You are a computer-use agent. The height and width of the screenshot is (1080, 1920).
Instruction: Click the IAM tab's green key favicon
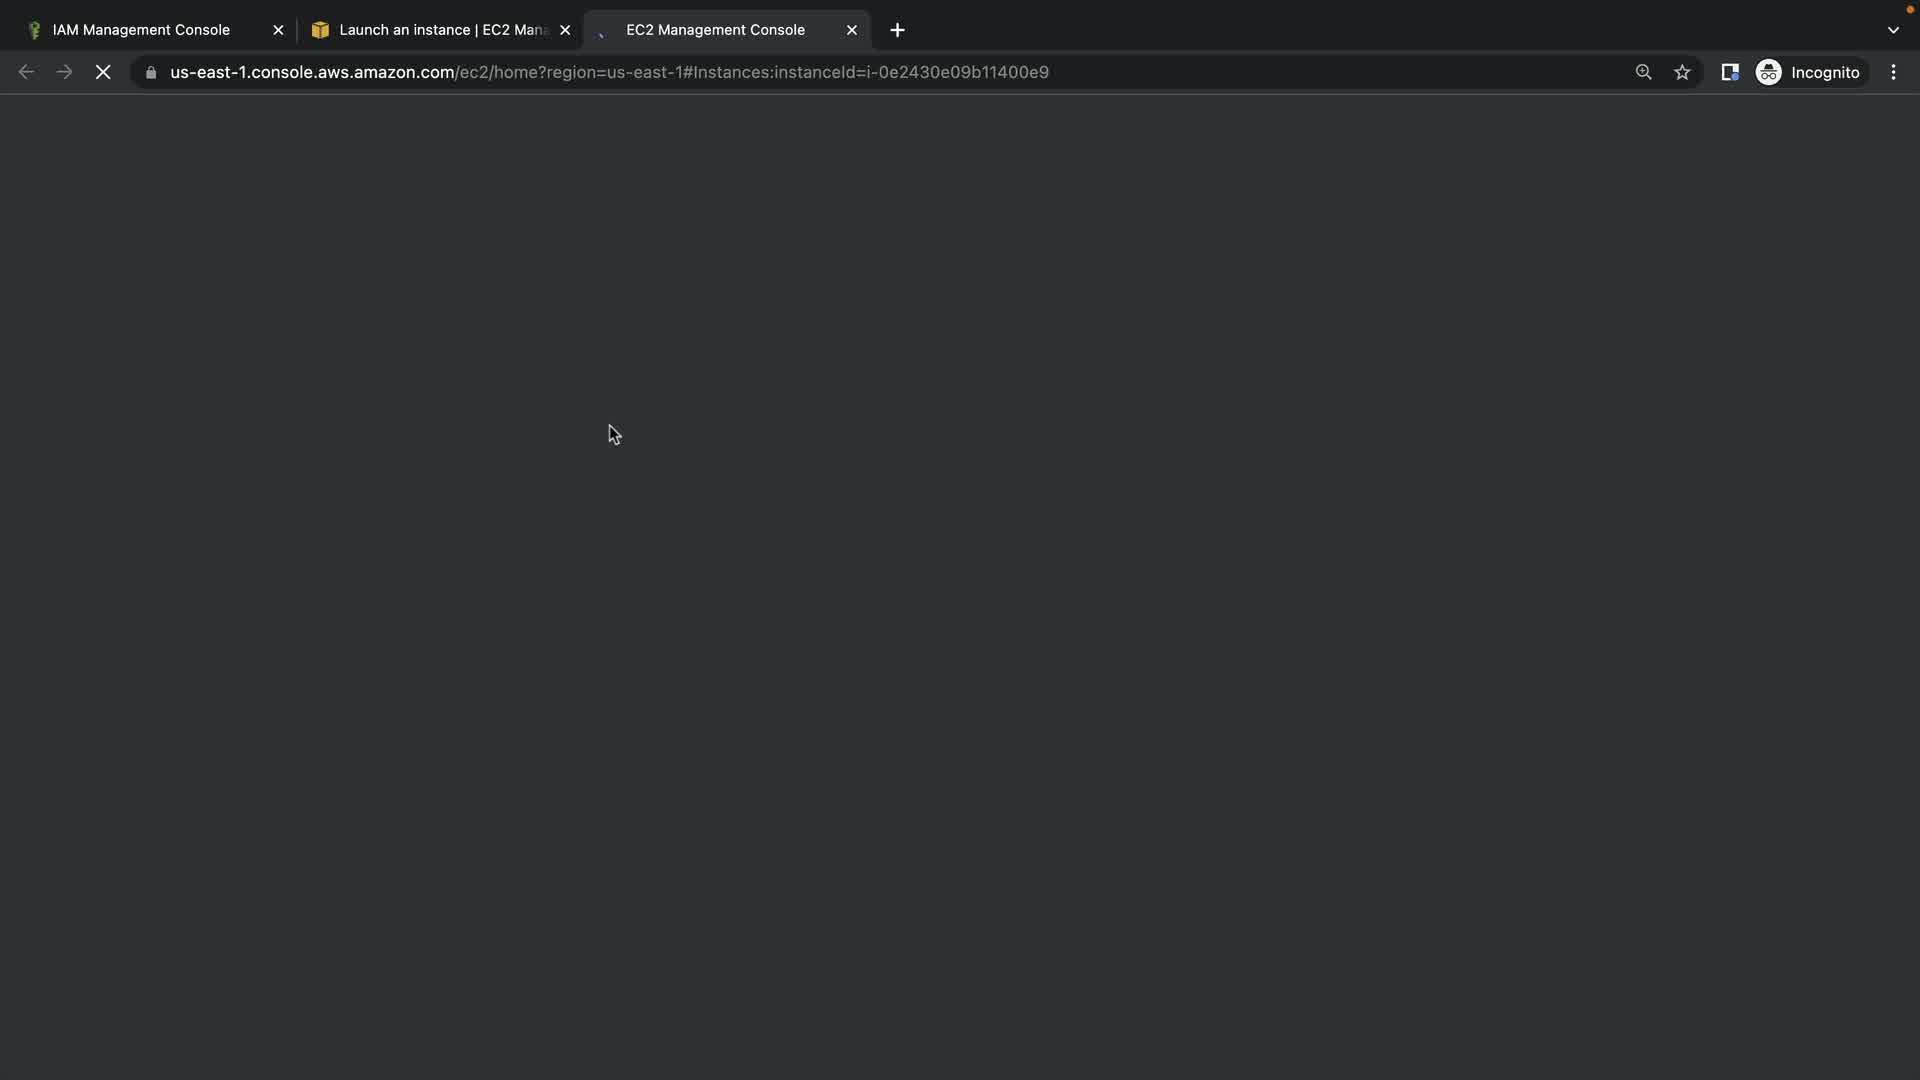coord(34,30)
